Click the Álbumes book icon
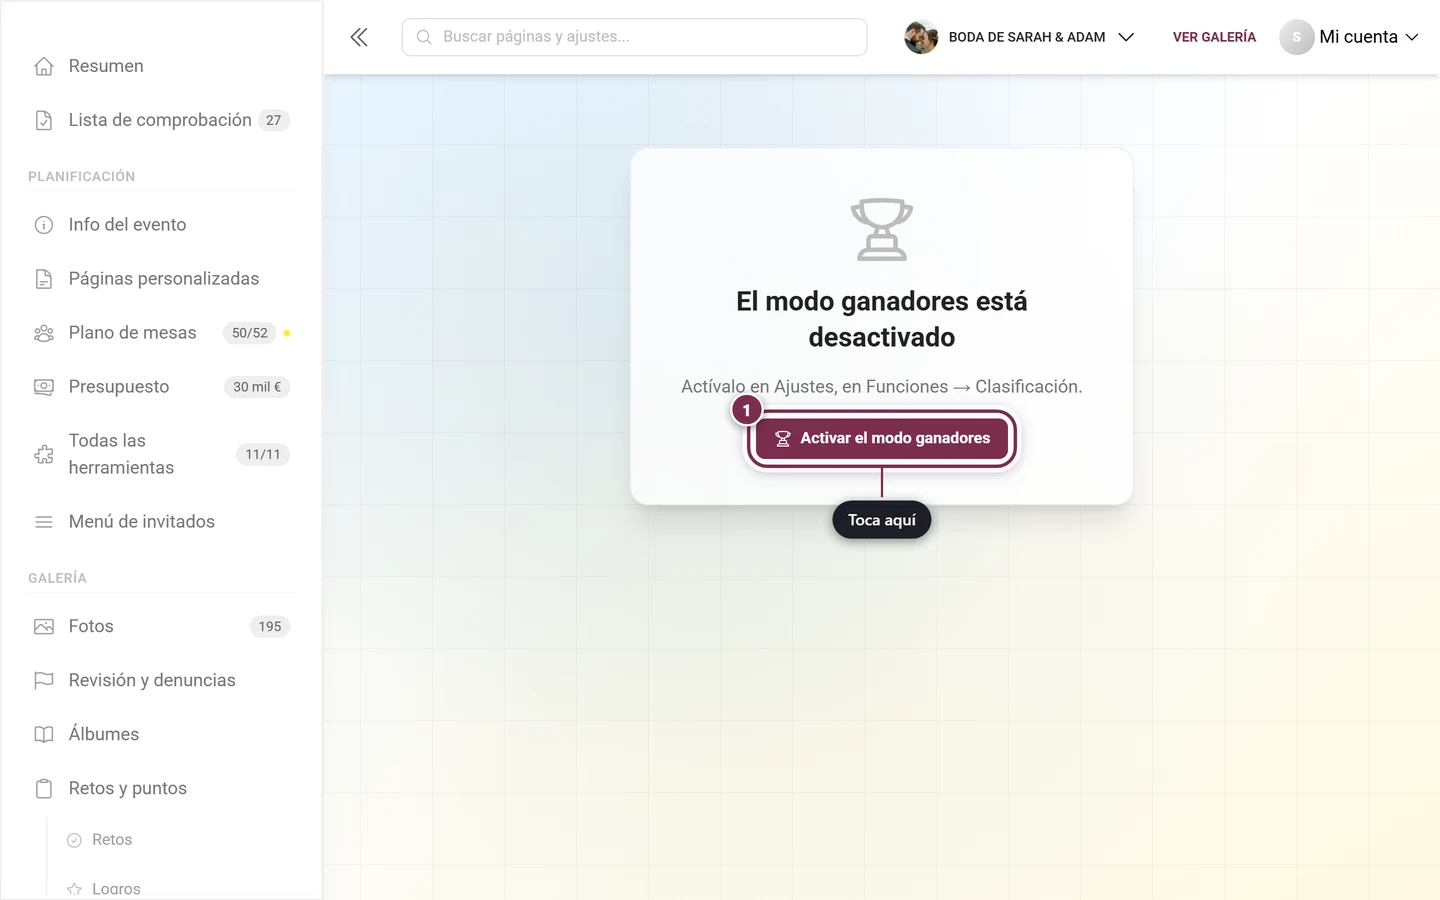This screenshot has height=900, width=1440. coord(44,735)
